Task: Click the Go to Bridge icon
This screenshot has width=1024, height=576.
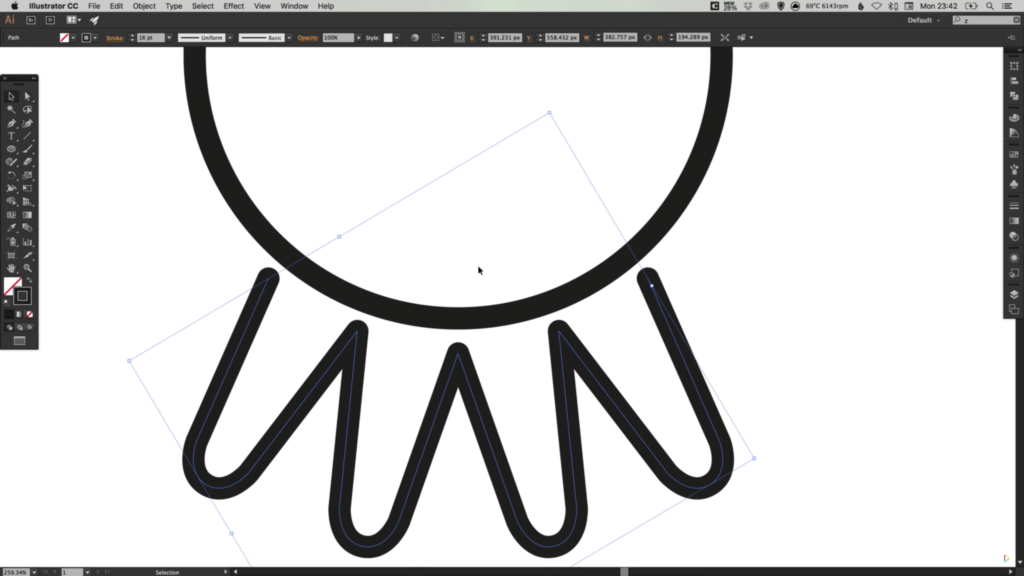Action: coord(32,20)
